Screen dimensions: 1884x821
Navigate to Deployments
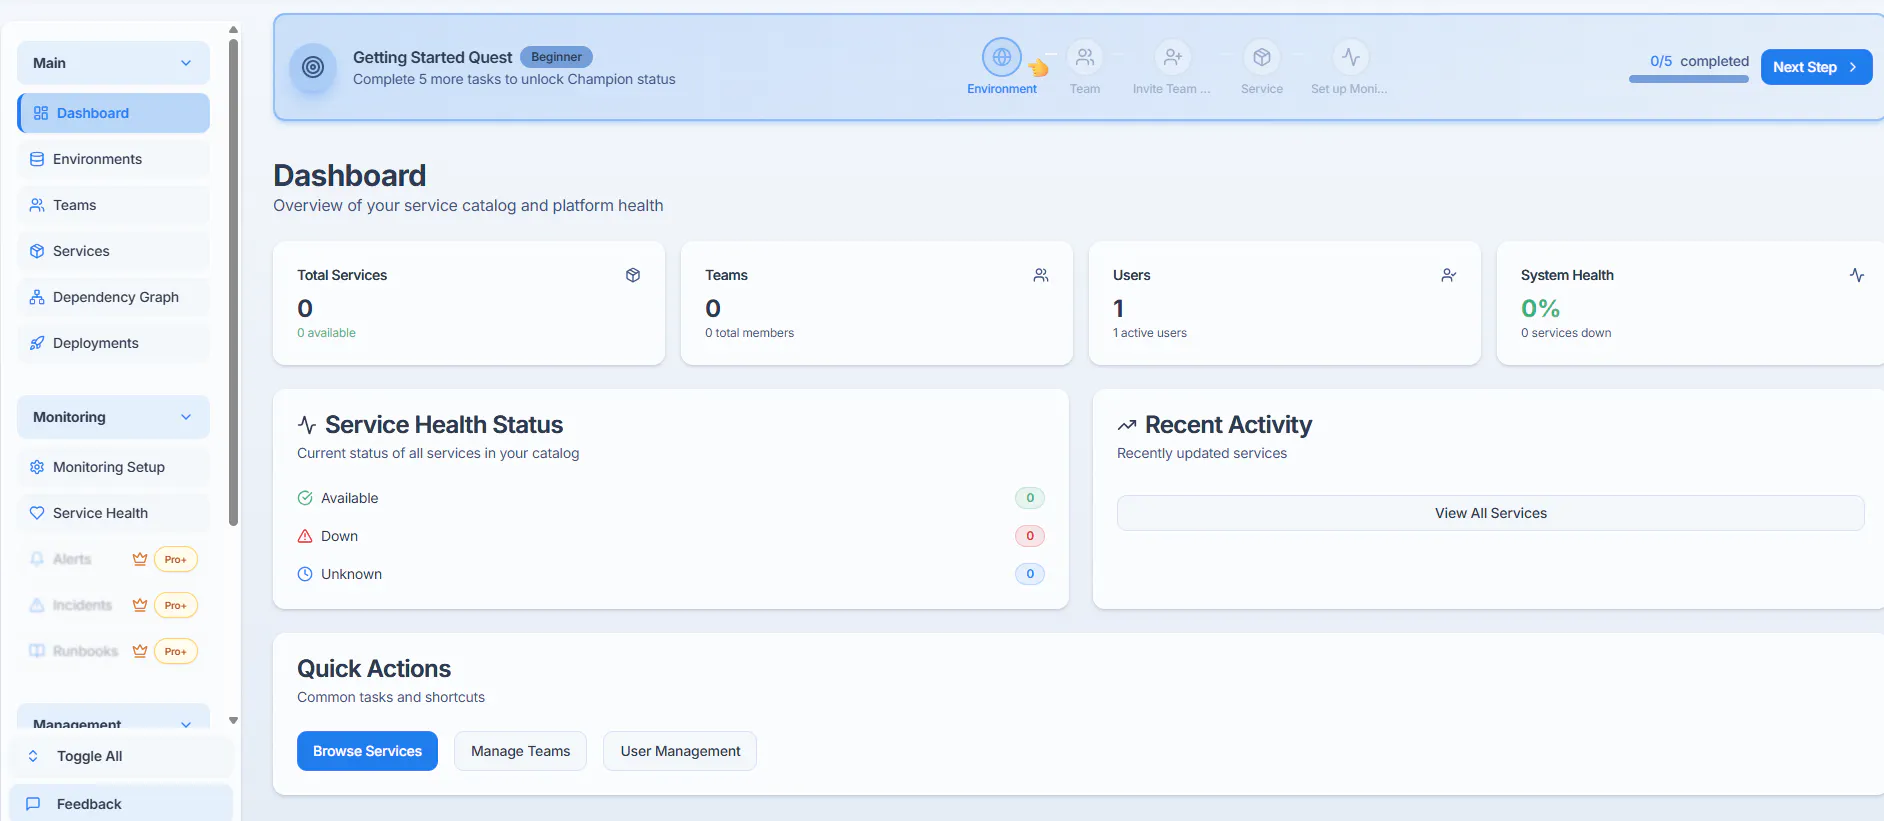(x=113, y=343)
